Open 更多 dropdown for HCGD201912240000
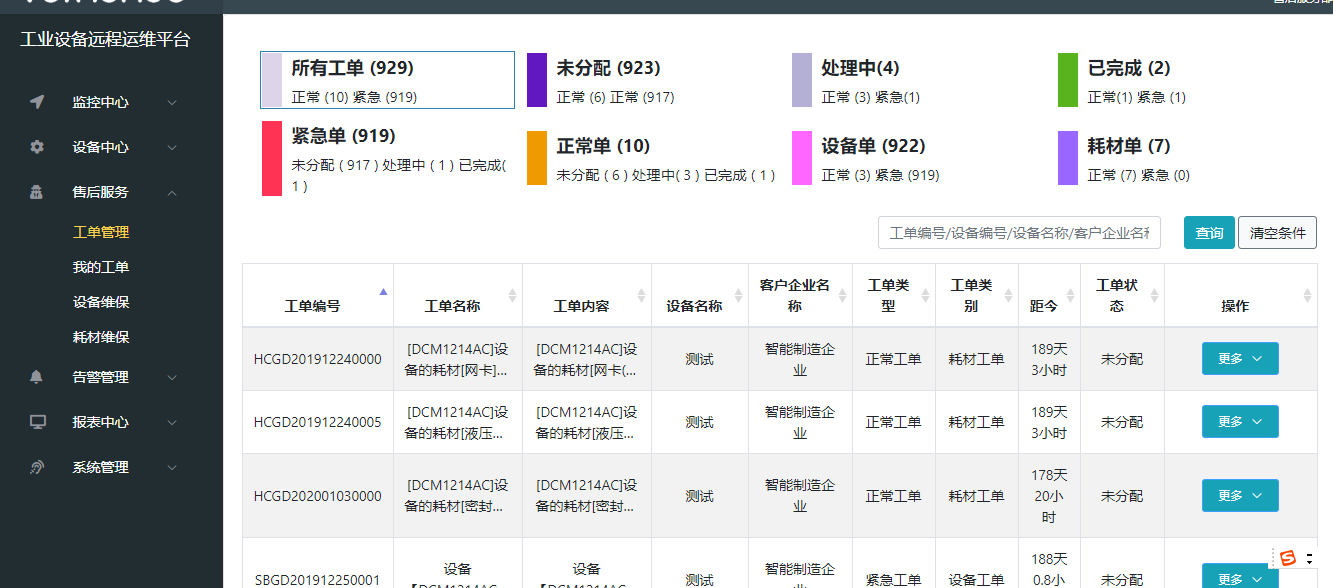 point(1240,359)
